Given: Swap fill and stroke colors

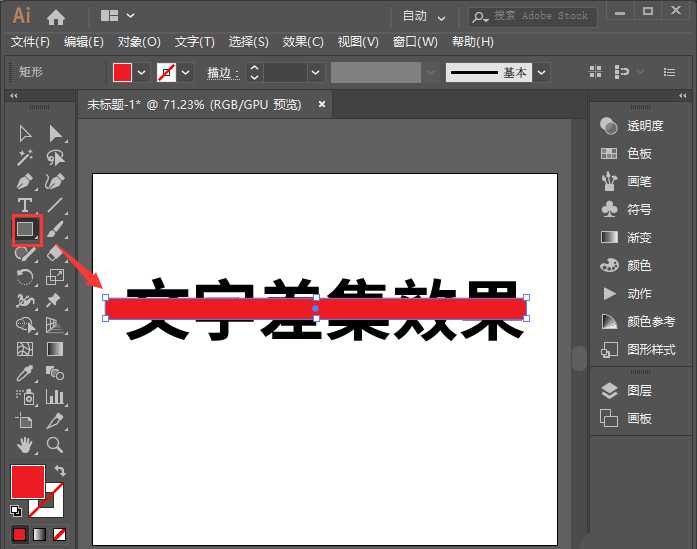Looking at the screenshot, I should [60, 470].
